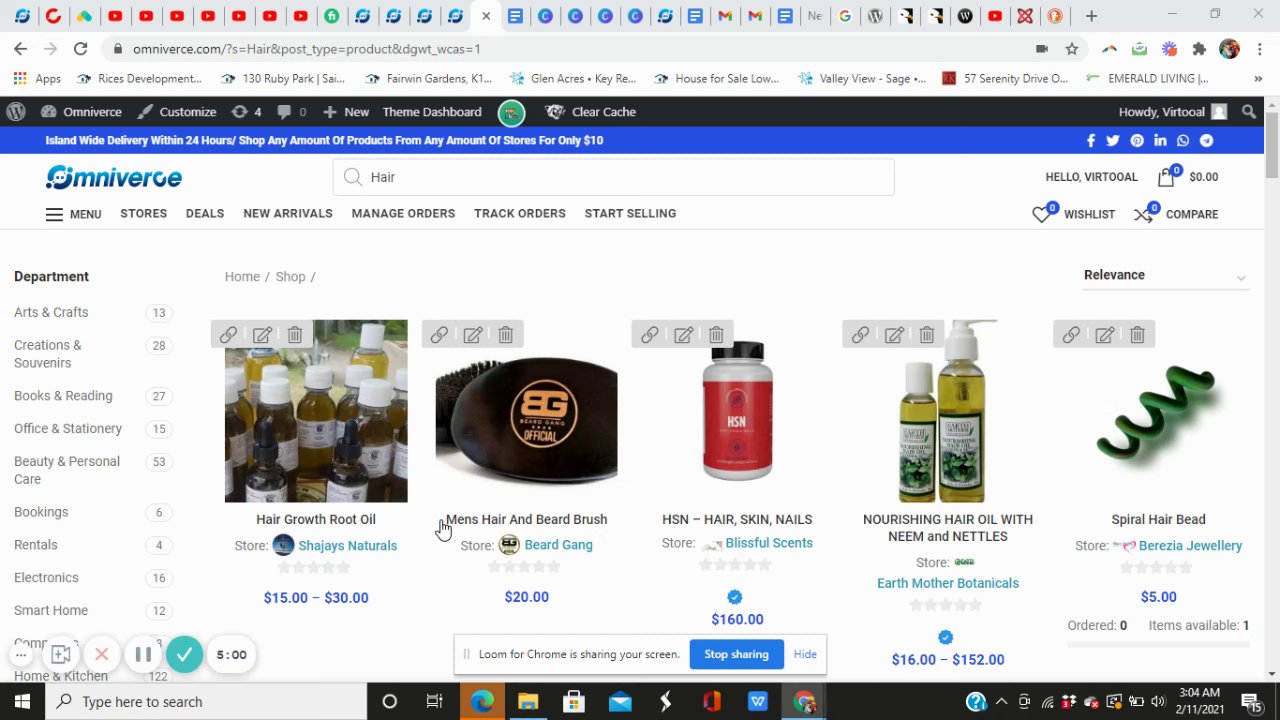
Task: Click the trash icon on Hair Growth Root Oil
Action: pyautogui.click(x=295, y=335)
